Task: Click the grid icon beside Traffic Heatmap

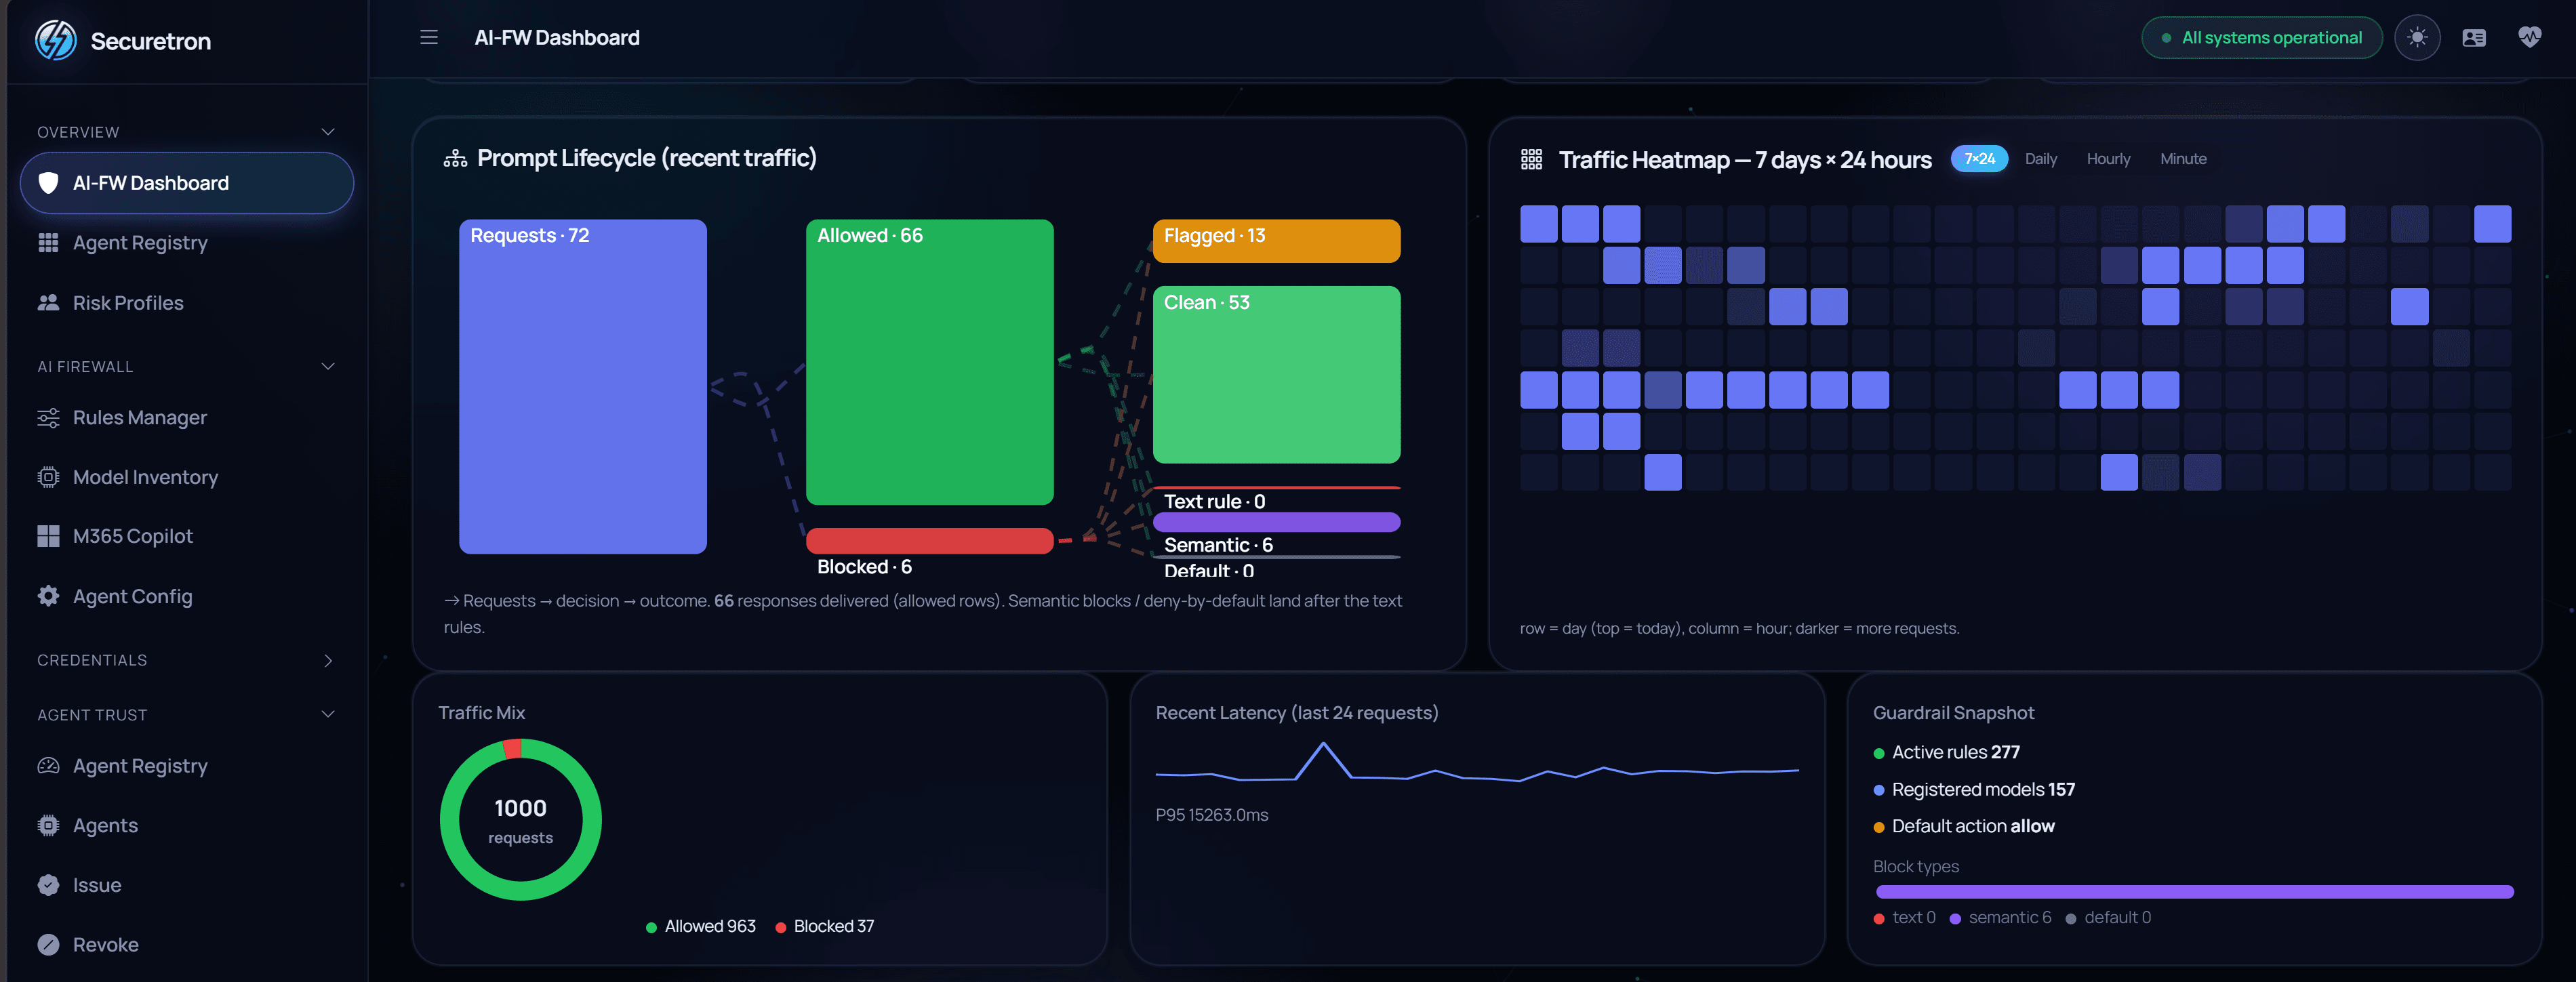Action: point(1531,160)
